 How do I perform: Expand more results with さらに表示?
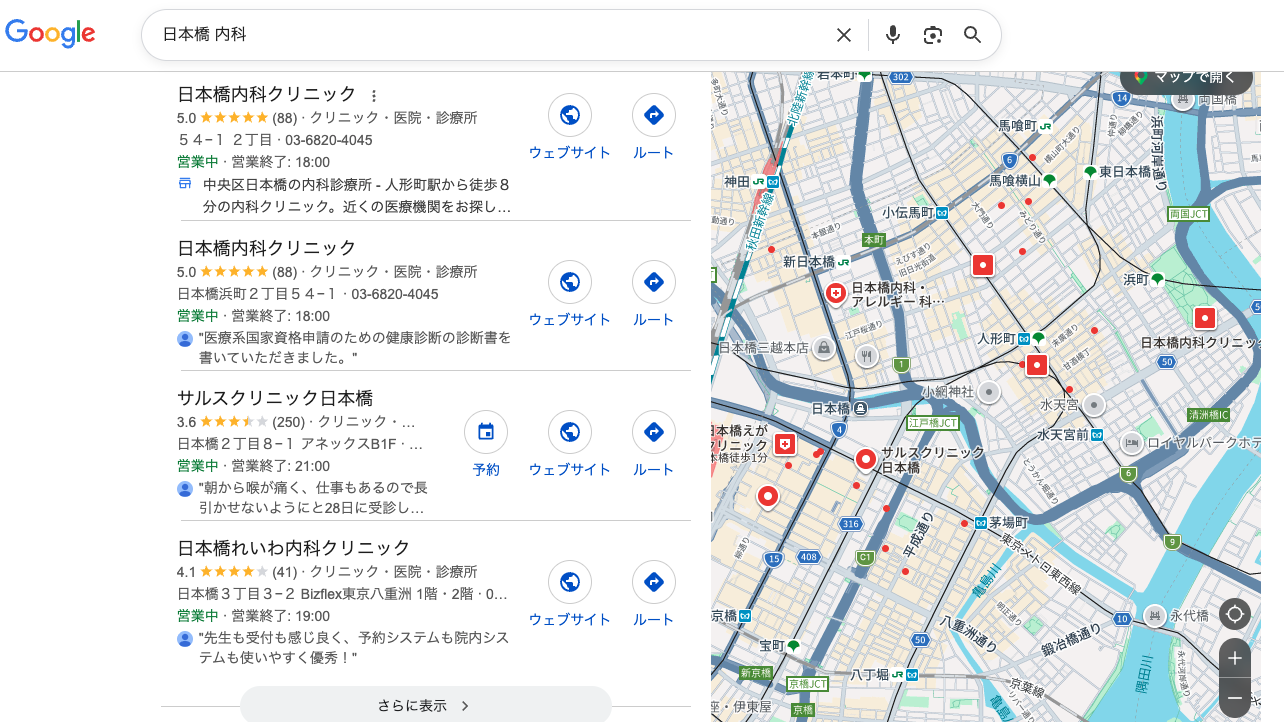click(x=425, y=705)
